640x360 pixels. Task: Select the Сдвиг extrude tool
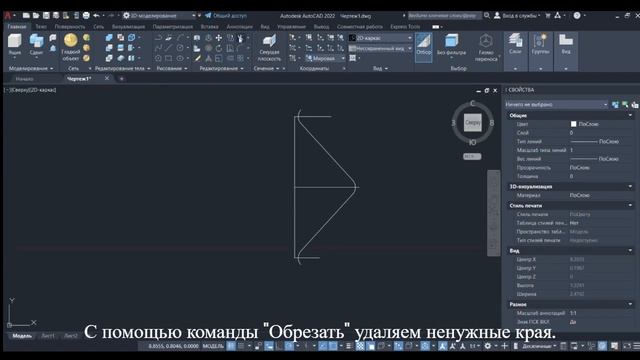[36, 45]
